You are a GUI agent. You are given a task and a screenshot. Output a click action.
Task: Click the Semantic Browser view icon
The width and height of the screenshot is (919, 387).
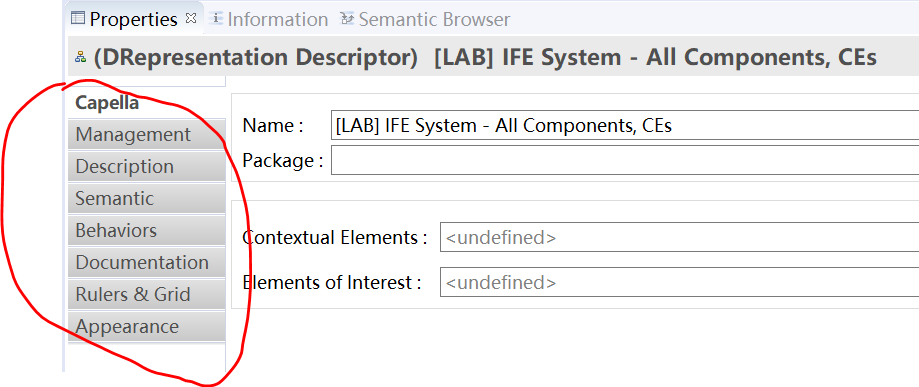348,19
